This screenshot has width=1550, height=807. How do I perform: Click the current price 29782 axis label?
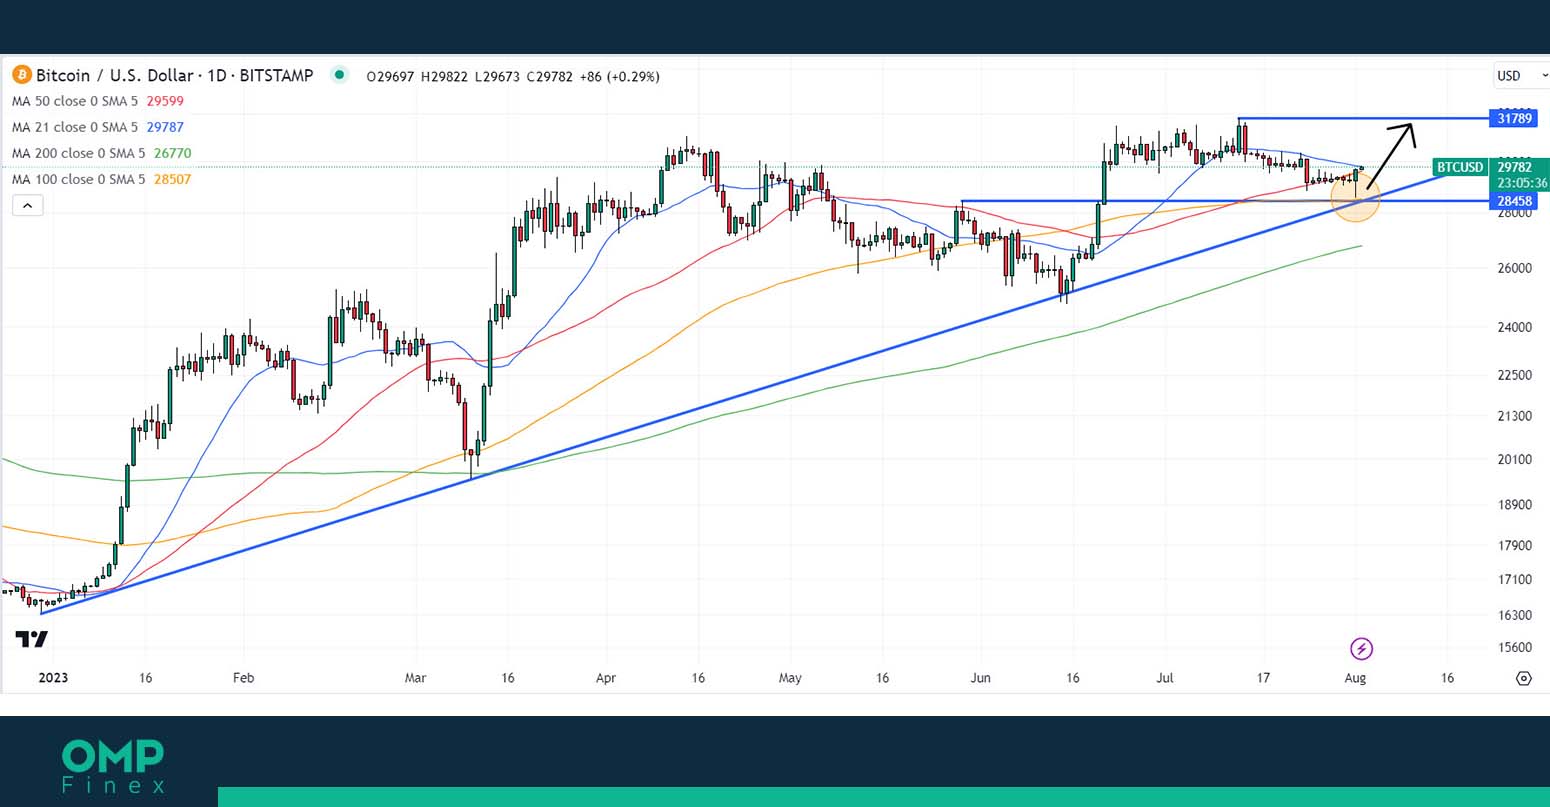tap(1514, 168)
